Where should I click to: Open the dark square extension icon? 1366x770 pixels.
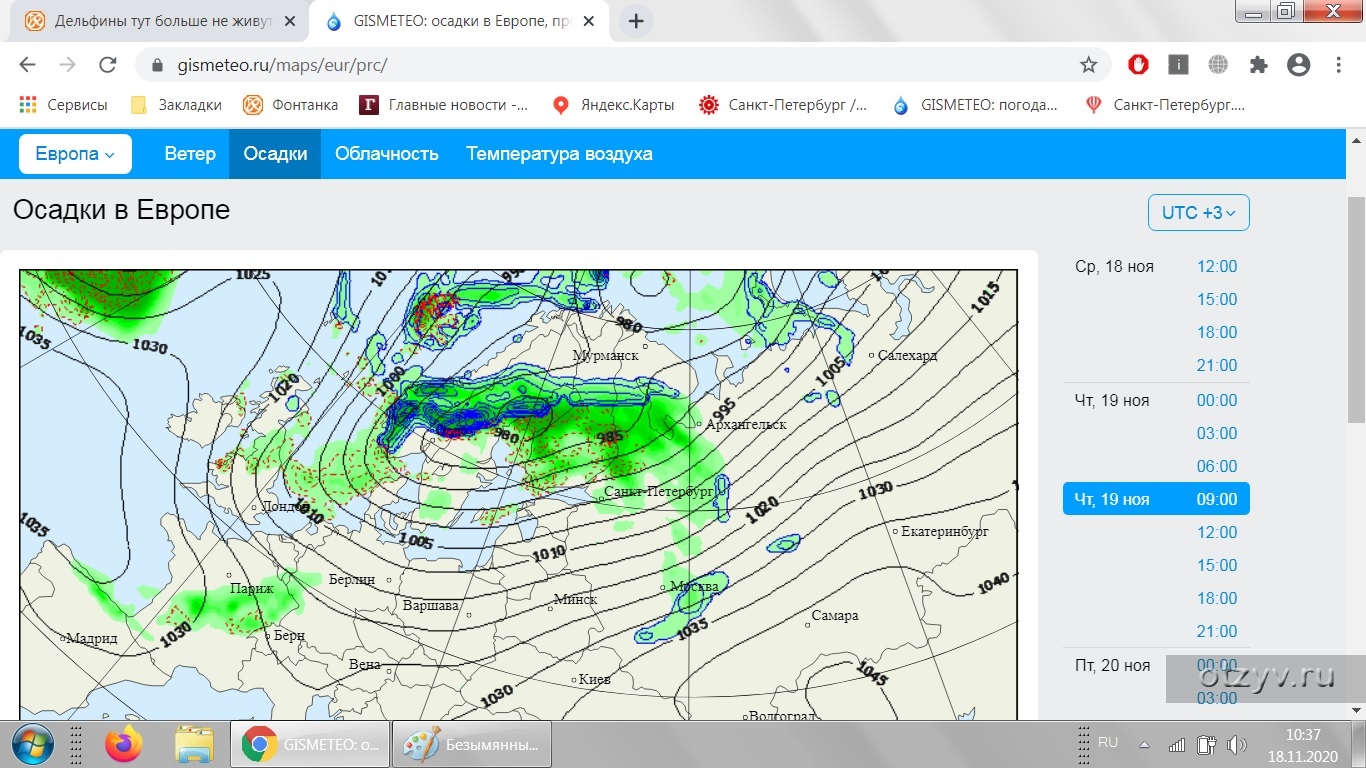(x=1178, y=65)
